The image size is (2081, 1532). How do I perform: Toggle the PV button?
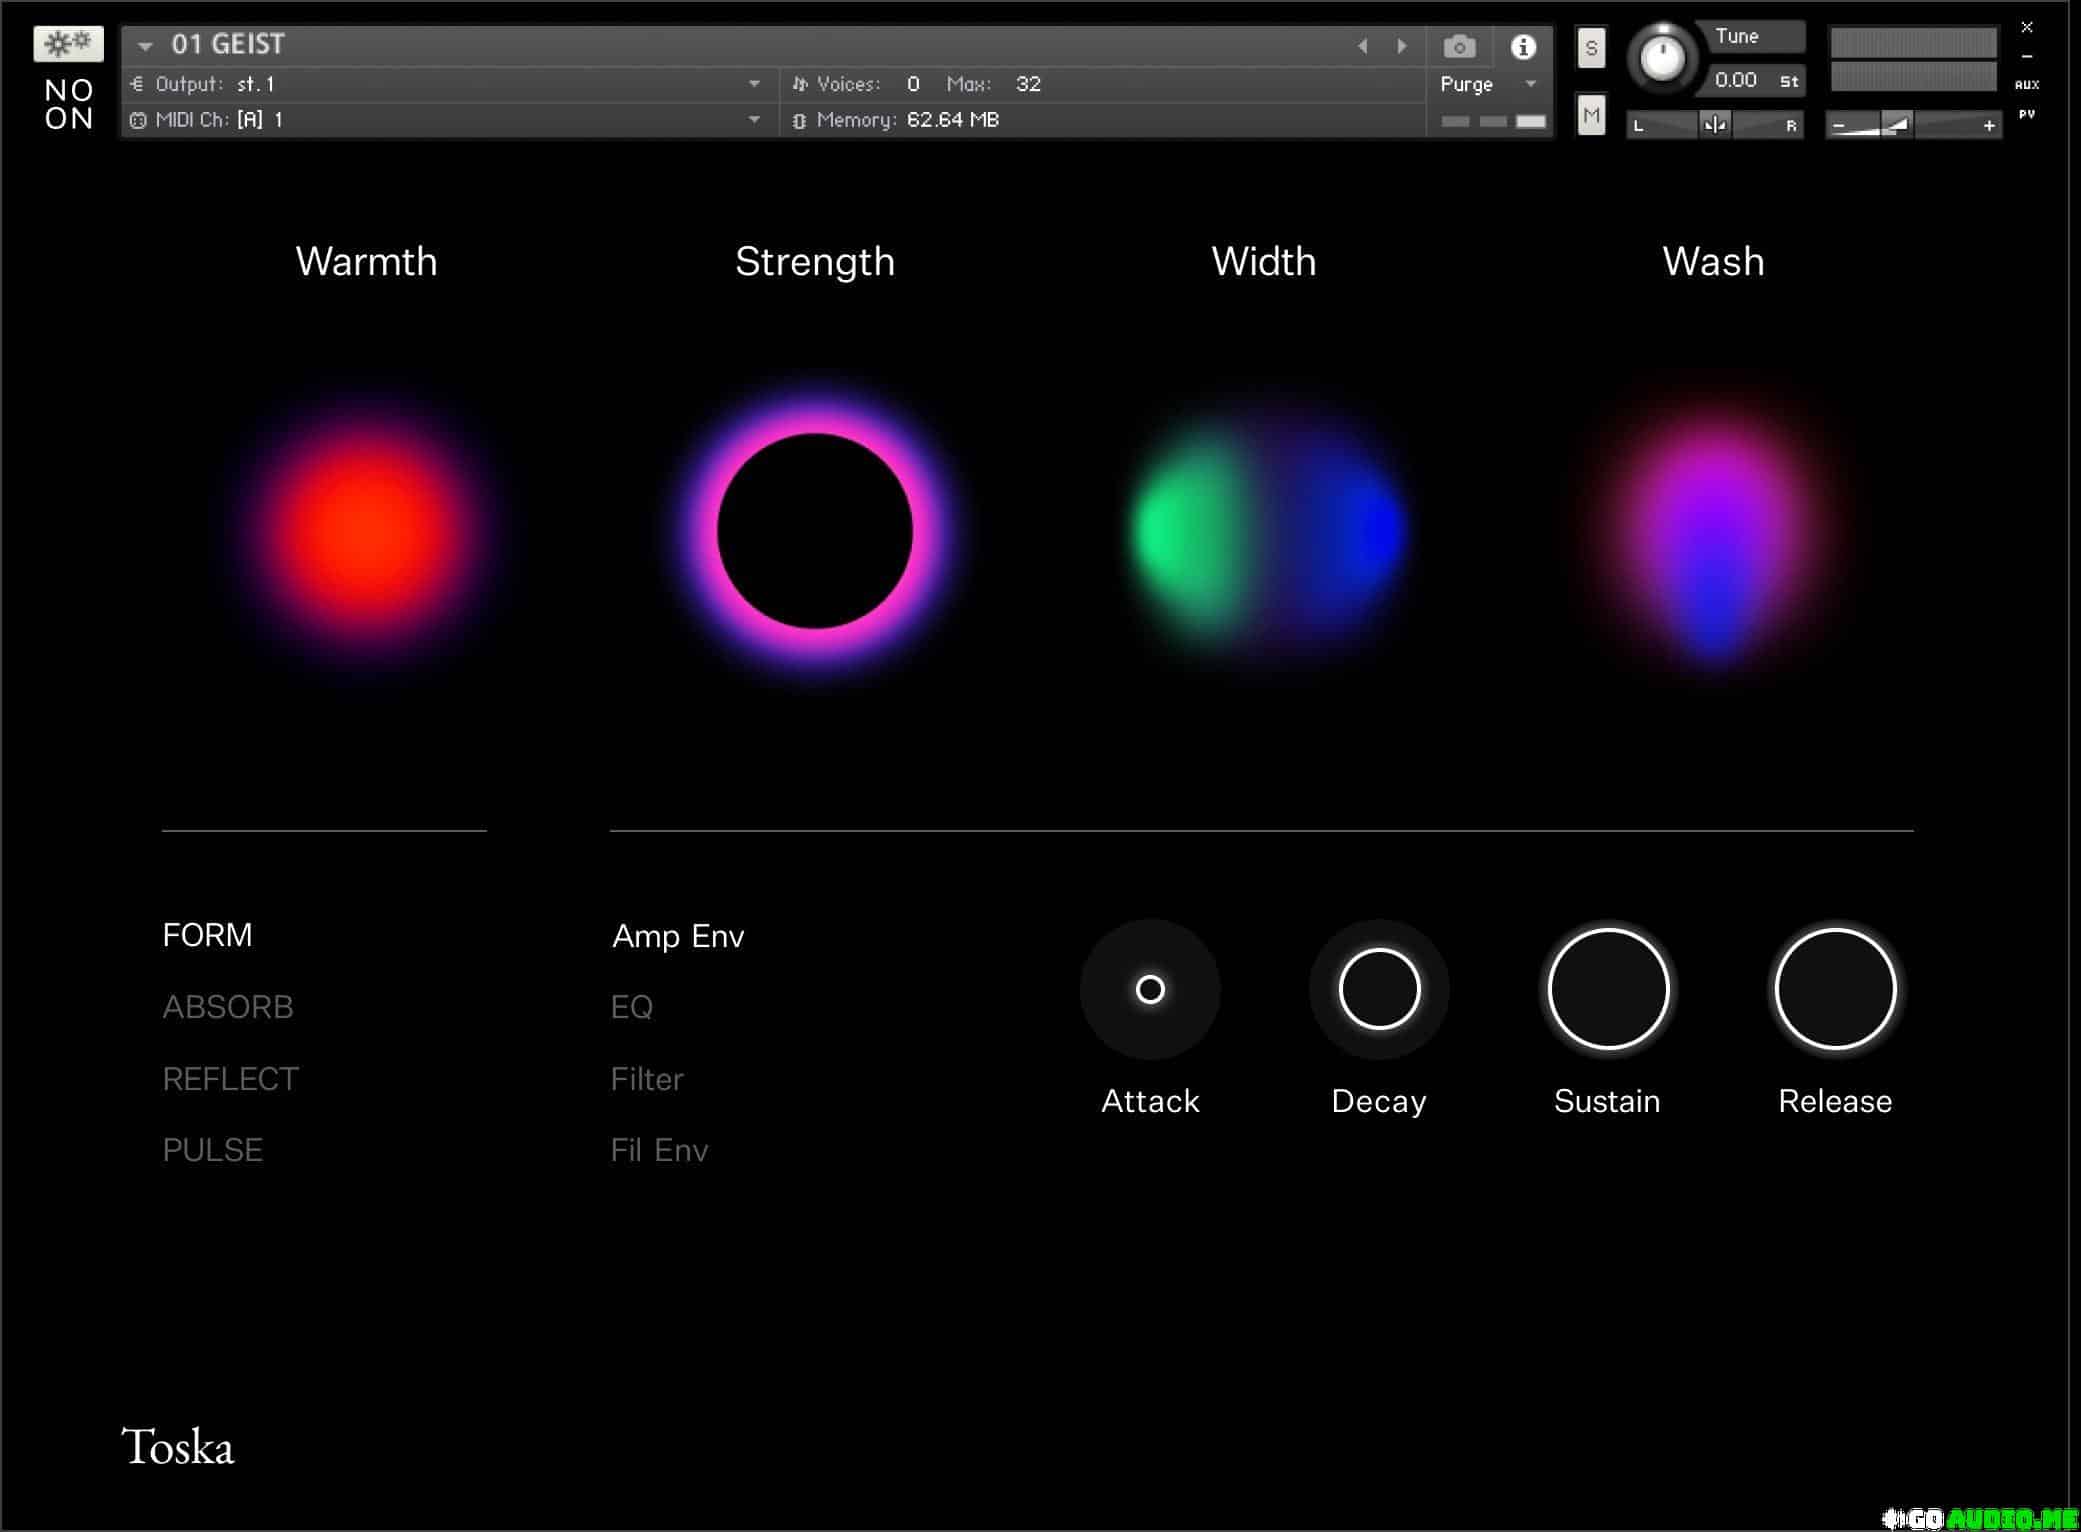pyautogui.click(x=2027, y=114)
